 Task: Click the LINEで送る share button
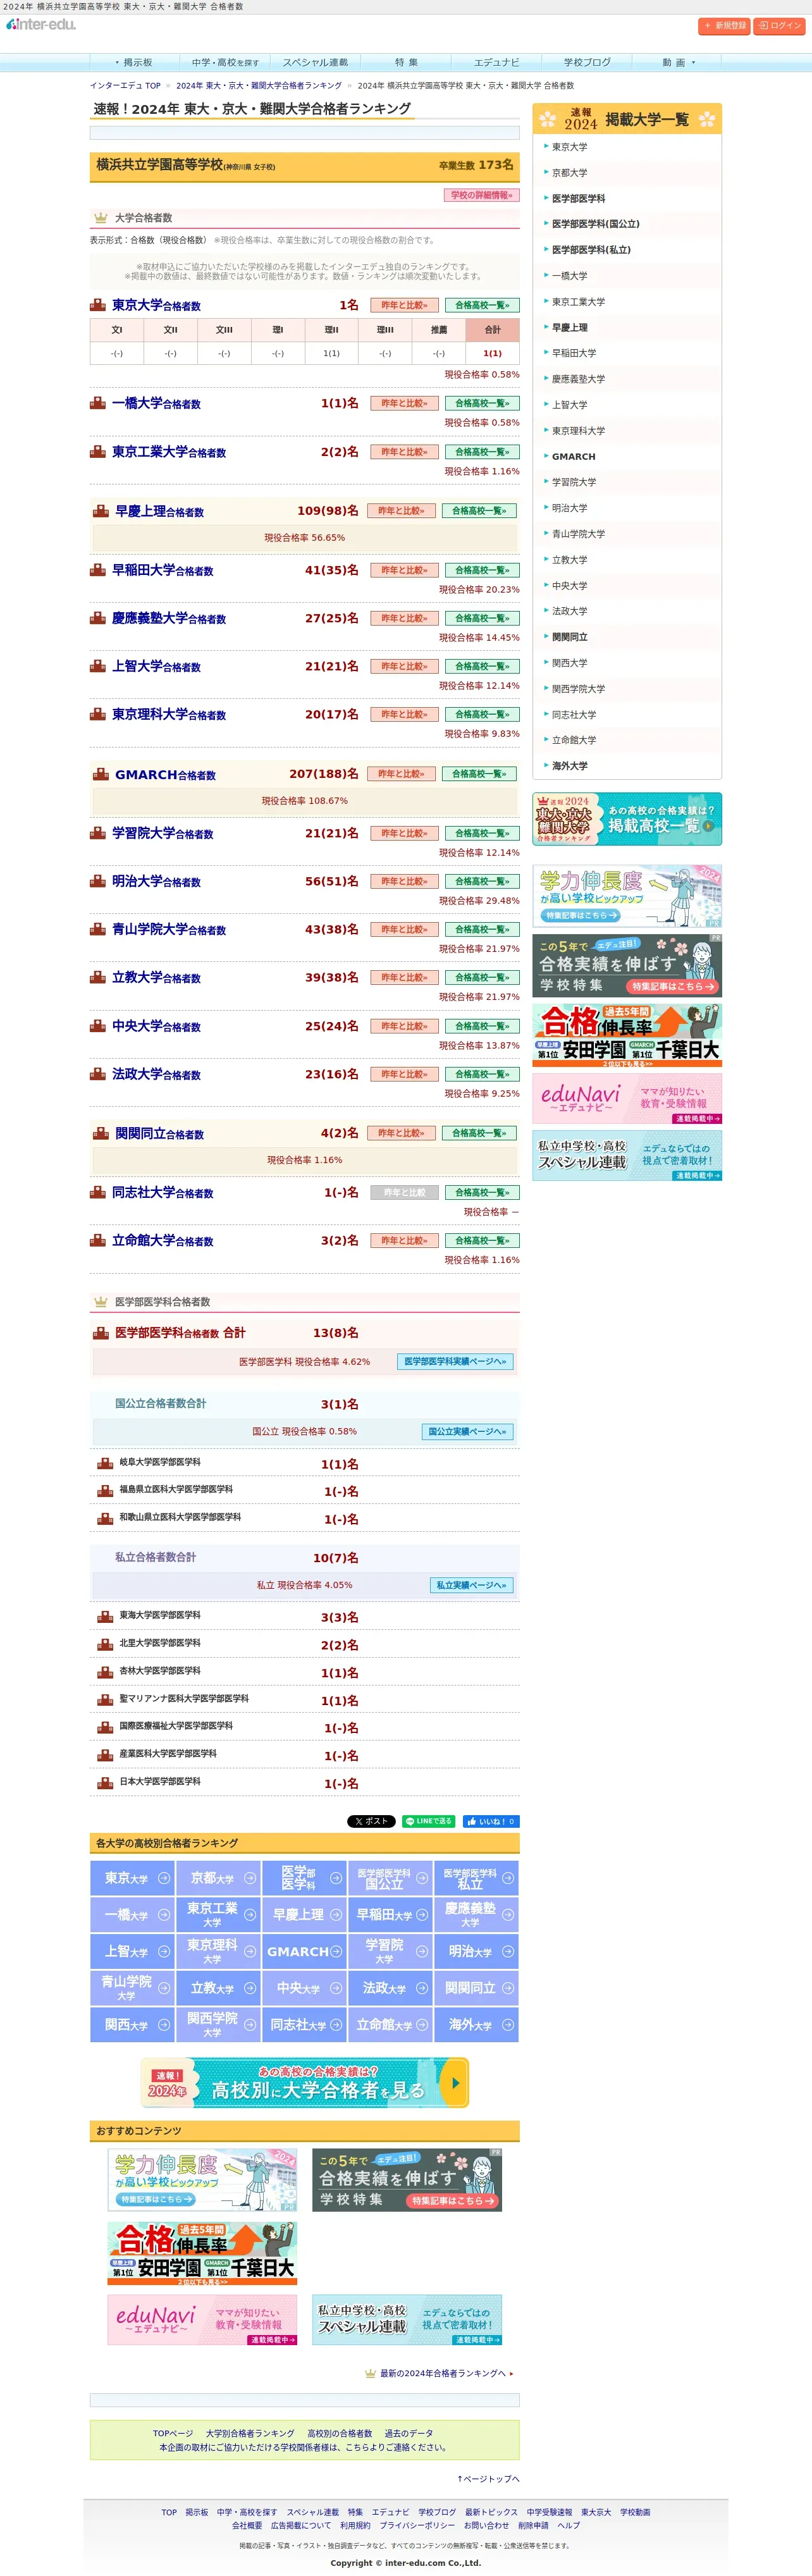[428, 1821]
